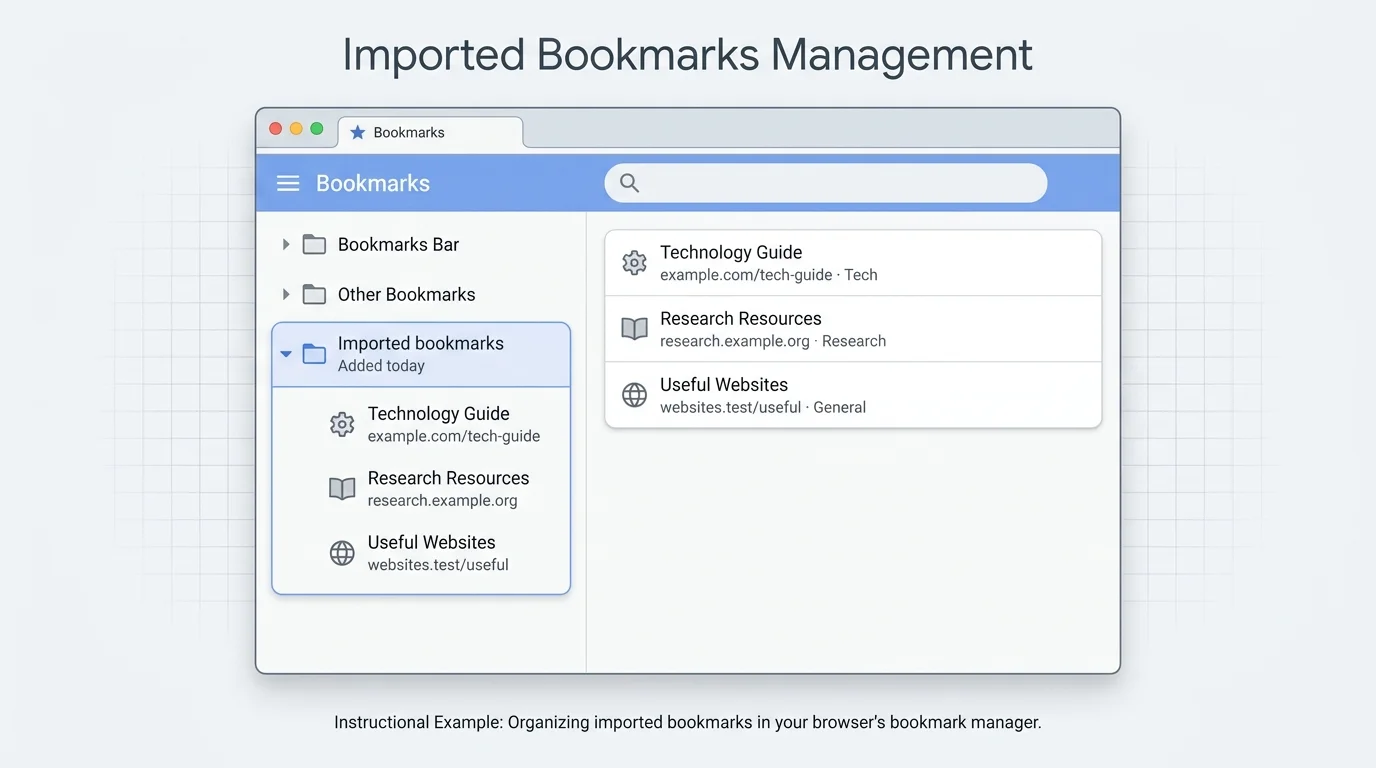Click the Other Bookmarks folder icon
The width and height of the screenshot is (1376, 768).
[x=315, y=294]
